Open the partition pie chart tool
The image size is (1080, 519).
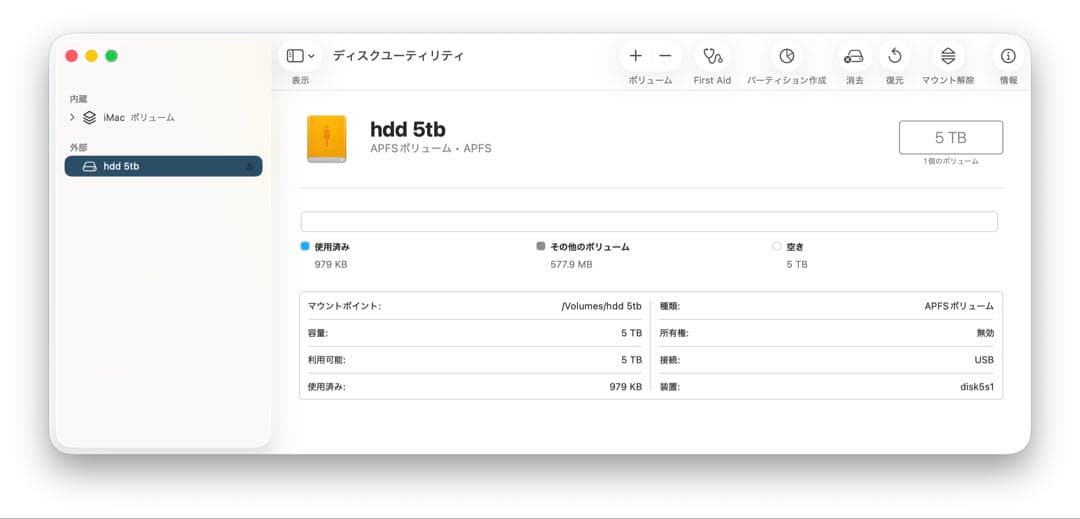[x=787, y=56]
